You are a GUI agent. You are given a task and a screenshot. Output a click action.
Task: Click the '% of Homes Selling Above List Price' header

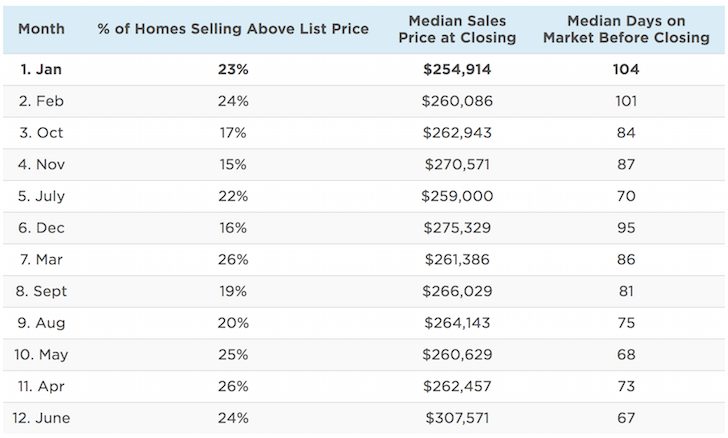point(234,29)
